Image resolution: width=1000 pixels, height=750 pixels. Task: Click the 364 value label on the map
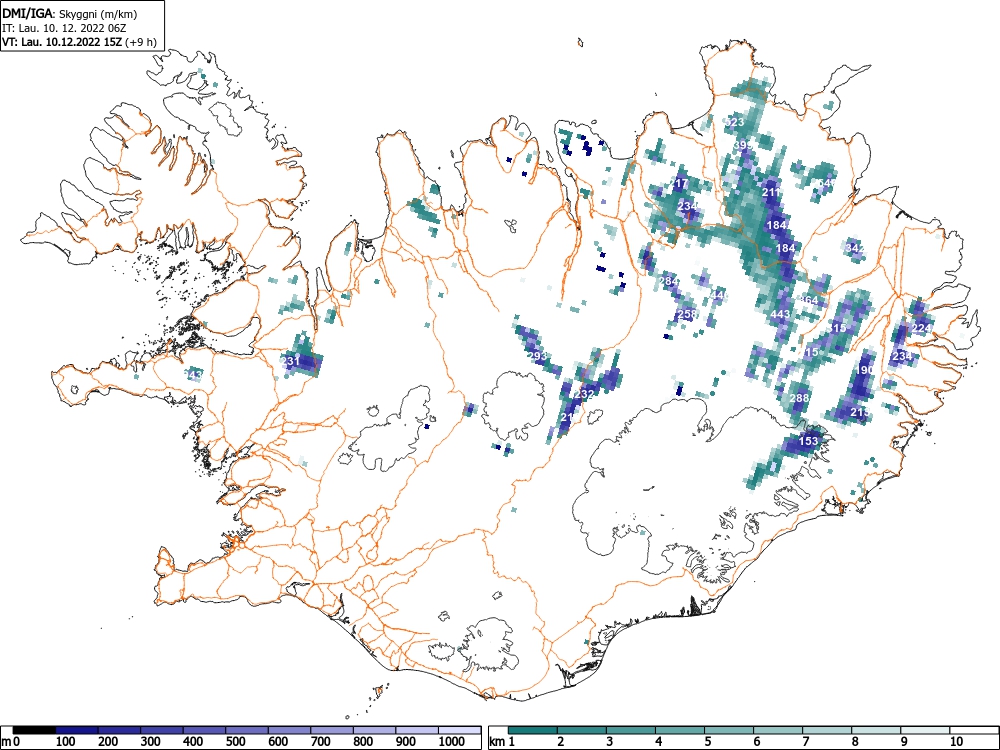click(808, 300)
